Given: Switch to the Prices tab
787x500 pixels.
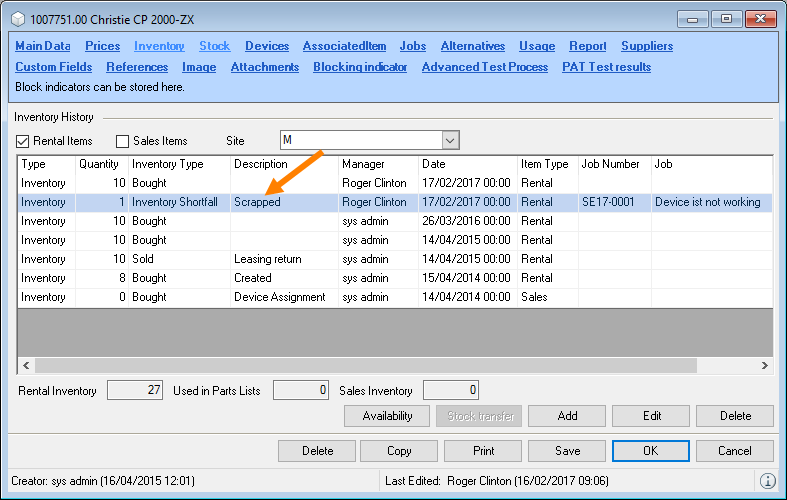Looking at the screenshot, I should [102, 46].
